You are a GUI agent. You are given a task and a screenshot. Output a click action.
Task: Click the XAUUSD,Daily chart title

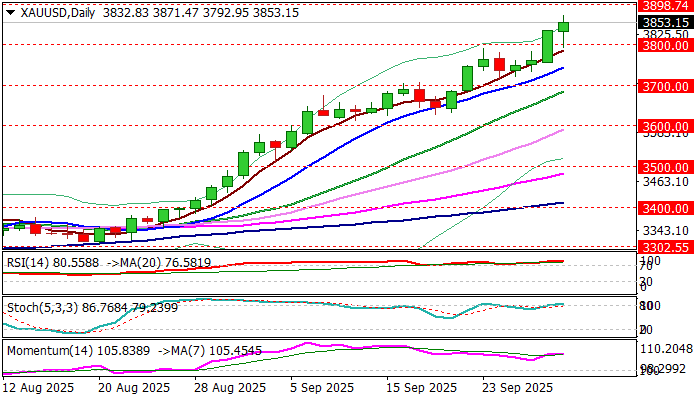(x=58, y=13)
